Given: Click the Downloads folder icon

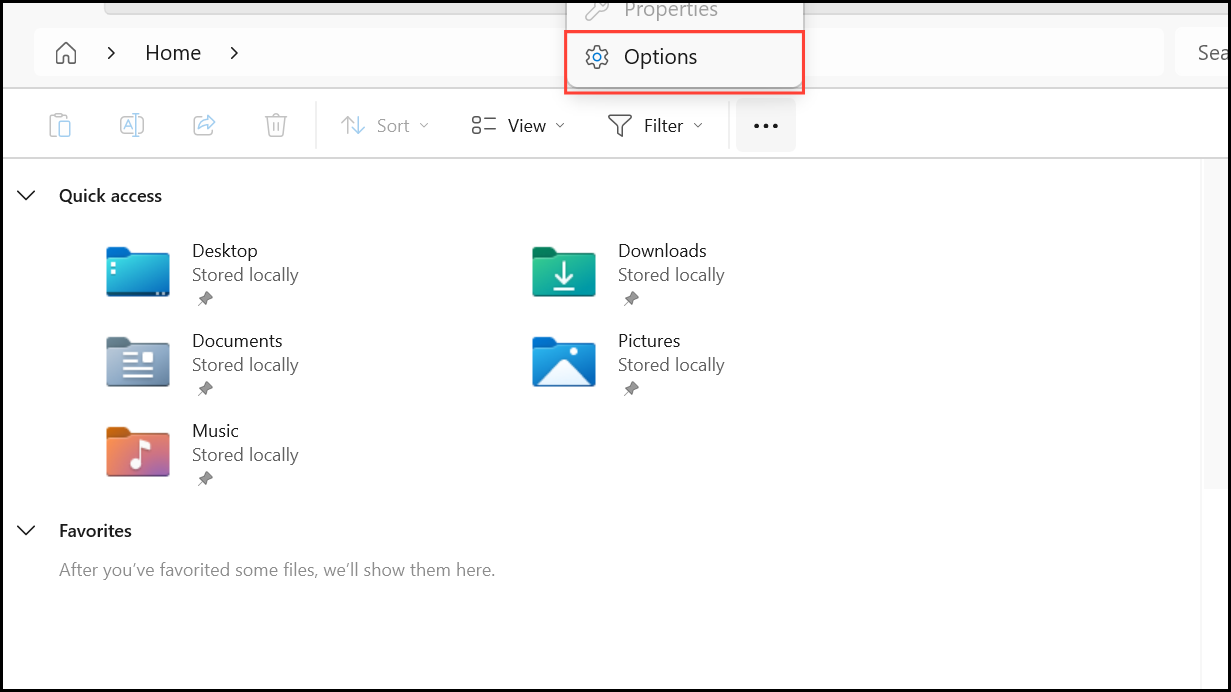Looking at the screenshot, I should click(563, 272).
